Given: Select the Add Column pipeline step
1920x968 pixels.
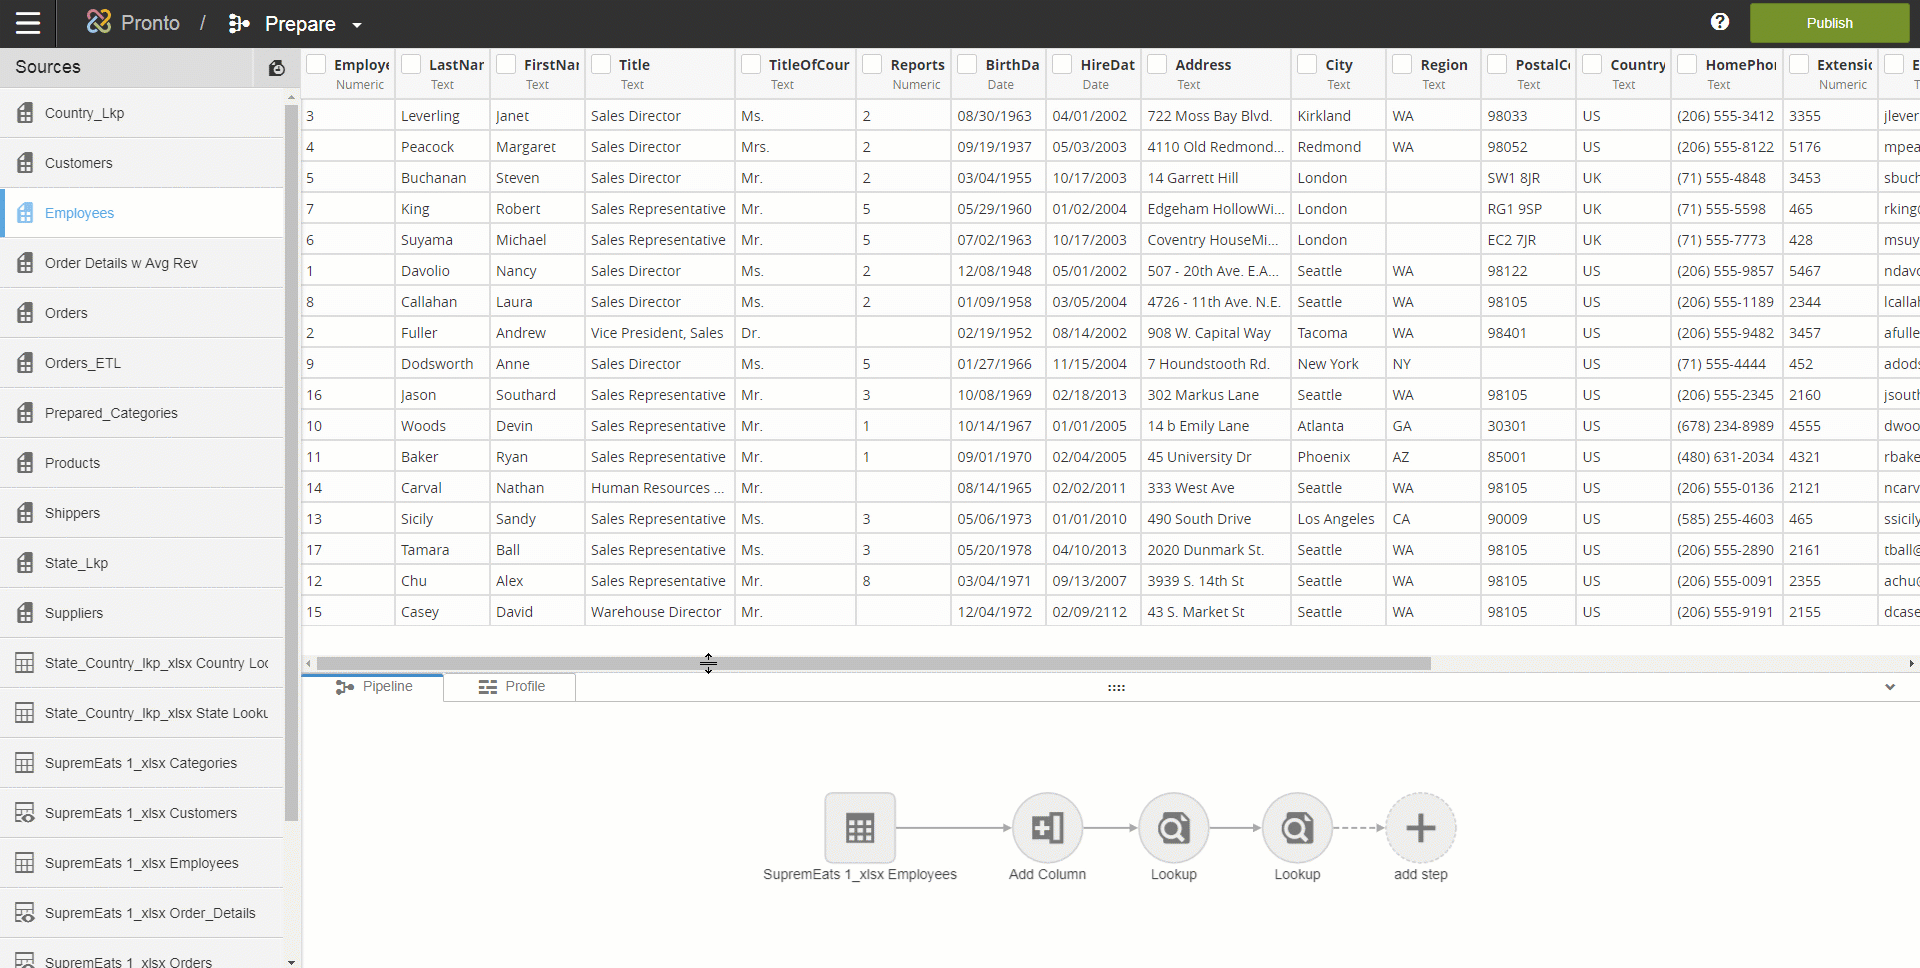Looking at the screenshot, I should 1047,828.
